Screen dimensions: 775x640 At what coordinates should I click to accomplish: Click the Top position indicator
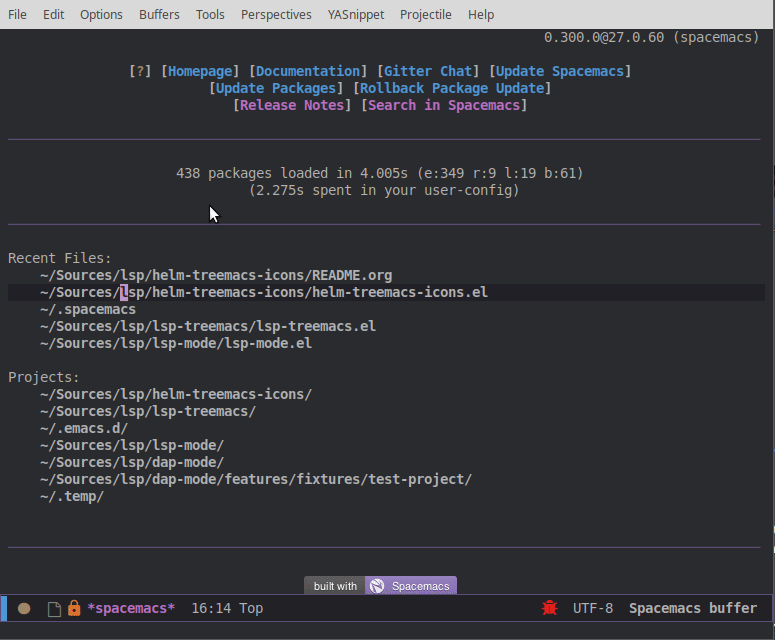pyautogui.click(x=251, y=608)
